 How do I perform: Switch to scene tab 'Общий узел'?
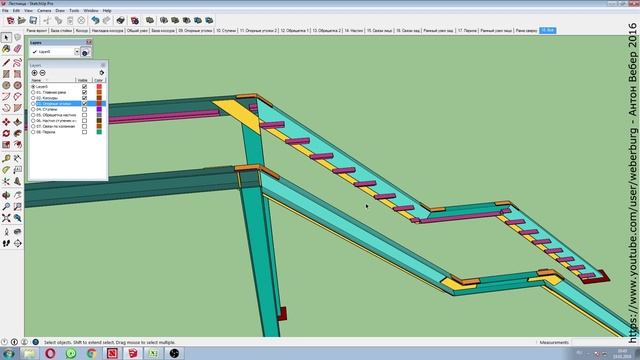point(137,31)
